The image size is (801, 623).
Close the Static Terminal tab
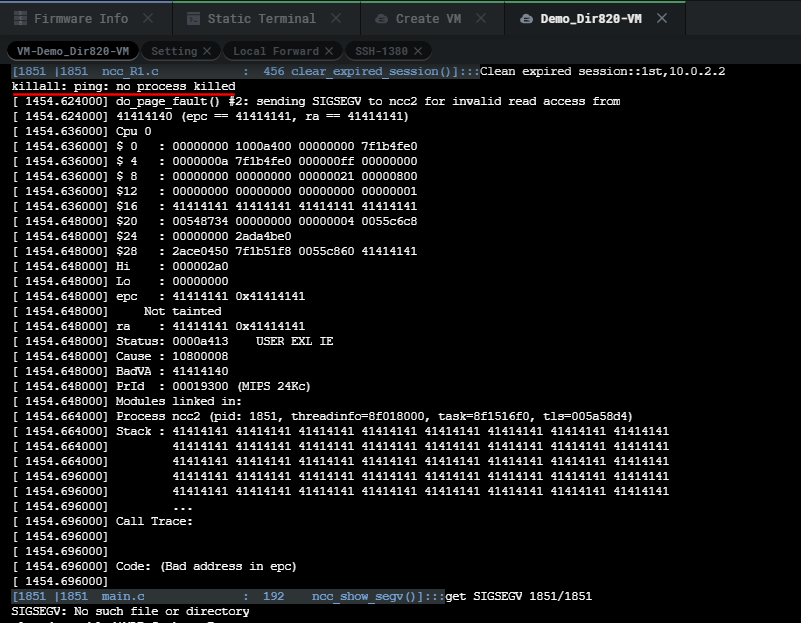click(x=336, y=18)
